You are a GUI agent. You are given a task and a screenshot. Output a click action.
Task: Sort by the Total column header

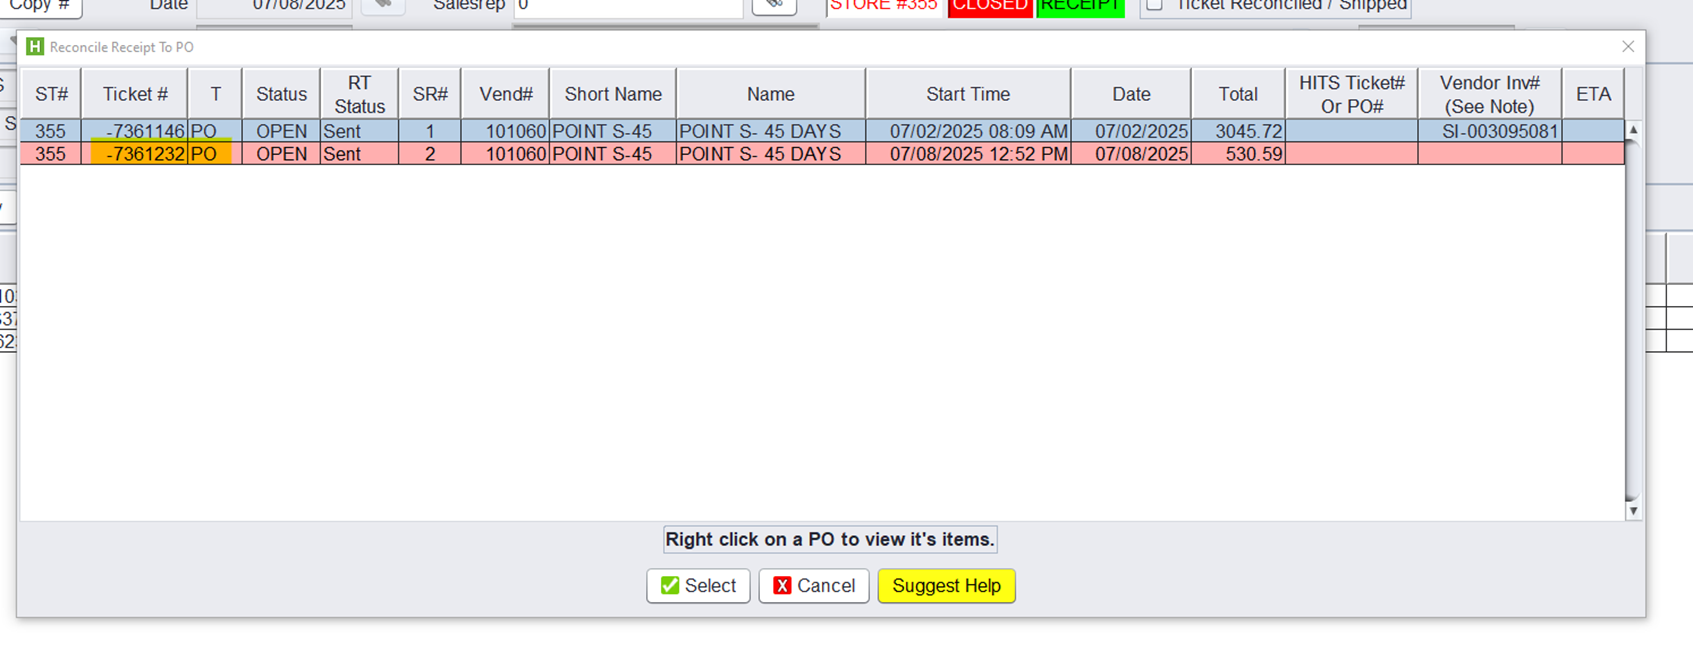click(1237, 94)
